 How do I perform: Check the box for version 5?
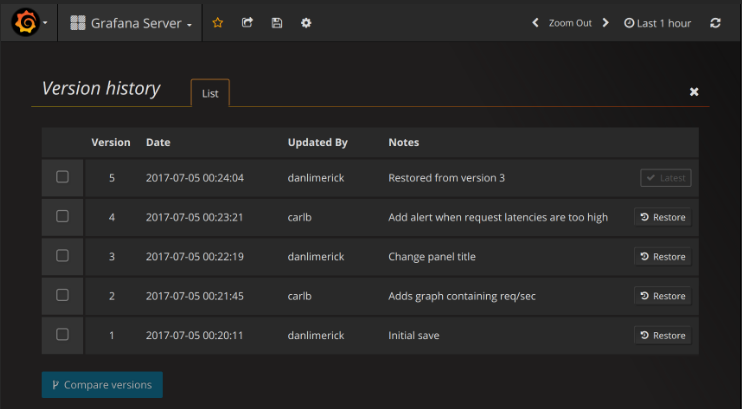tap(62, 177)
